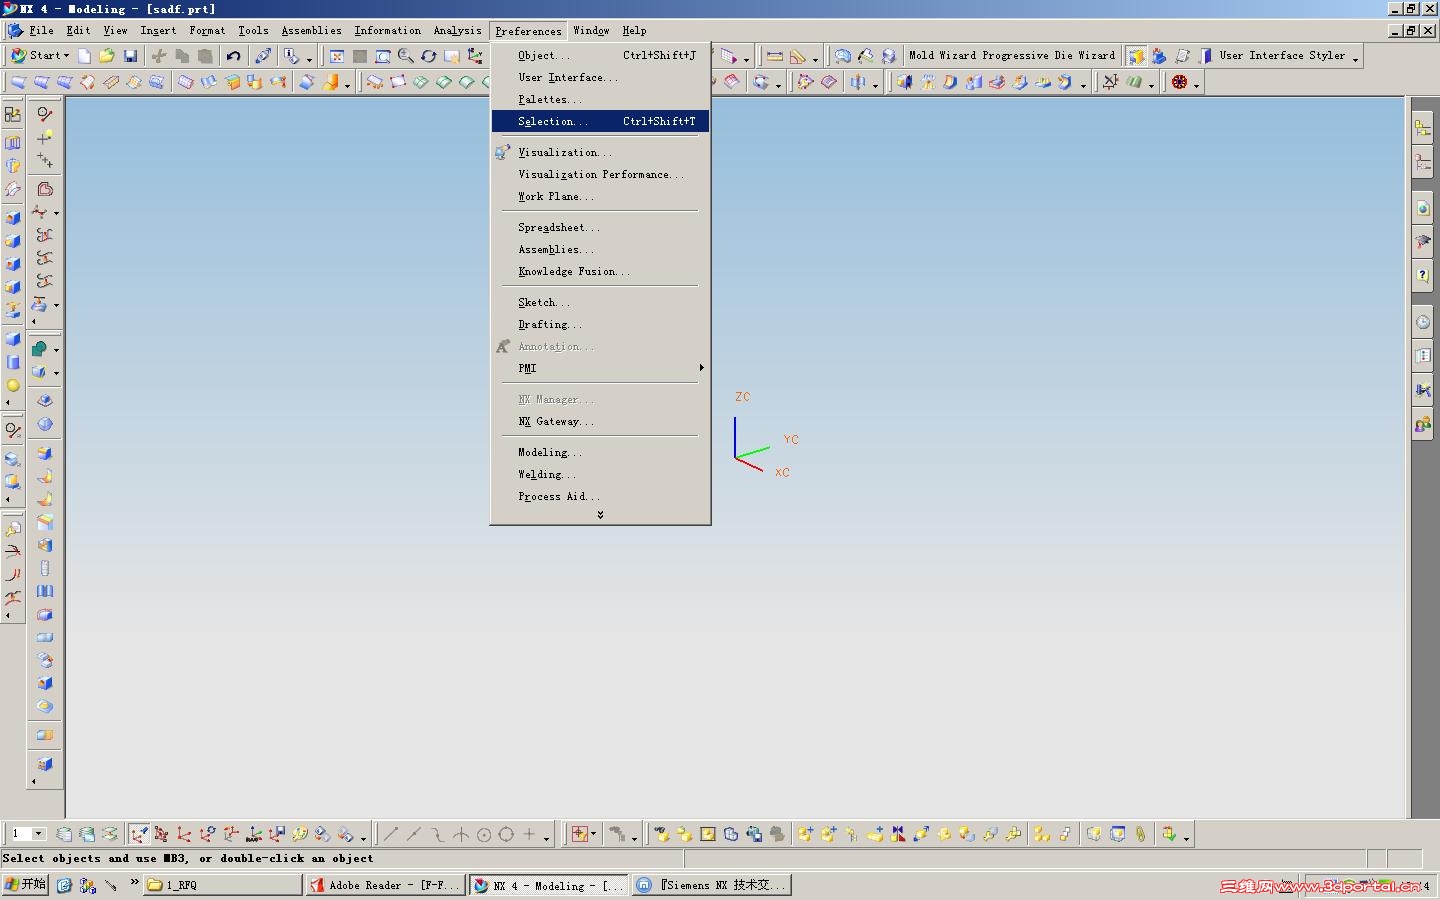Click the Roles icon in right sidebar
This screenshot has width=1440, height=900.
(1422, 425)
